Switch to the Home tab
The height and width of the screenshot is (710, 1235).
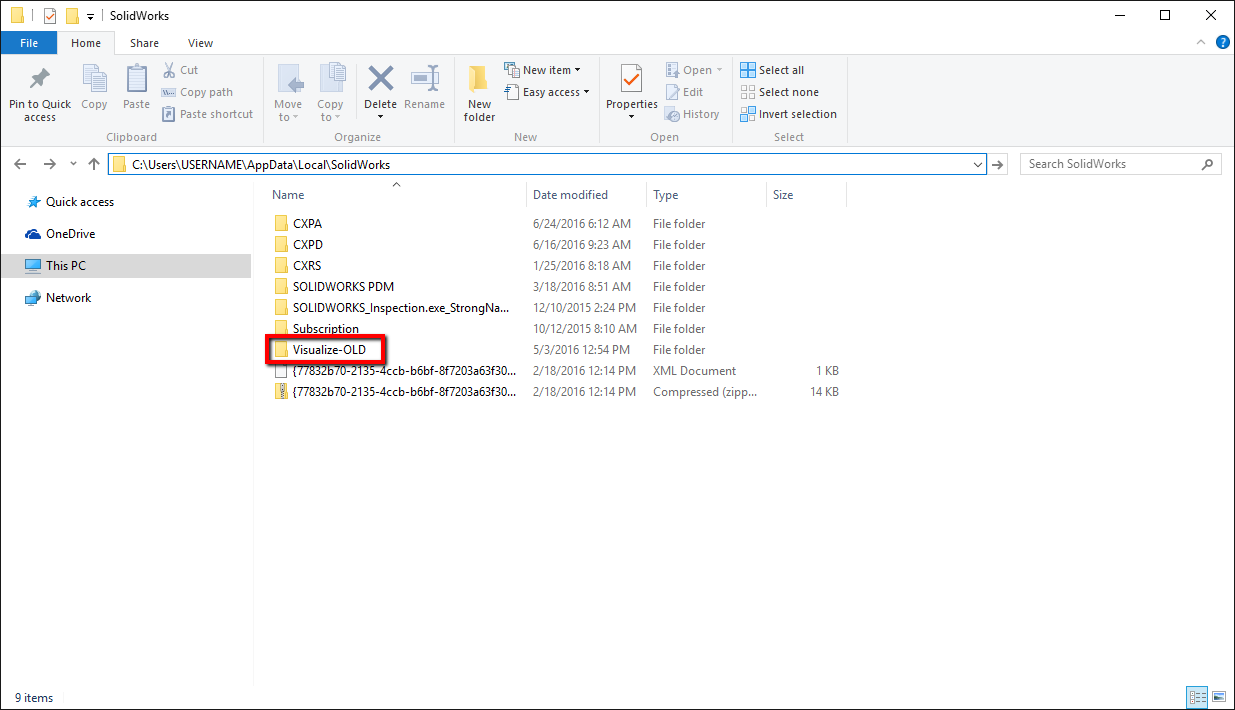coord(86,43)
